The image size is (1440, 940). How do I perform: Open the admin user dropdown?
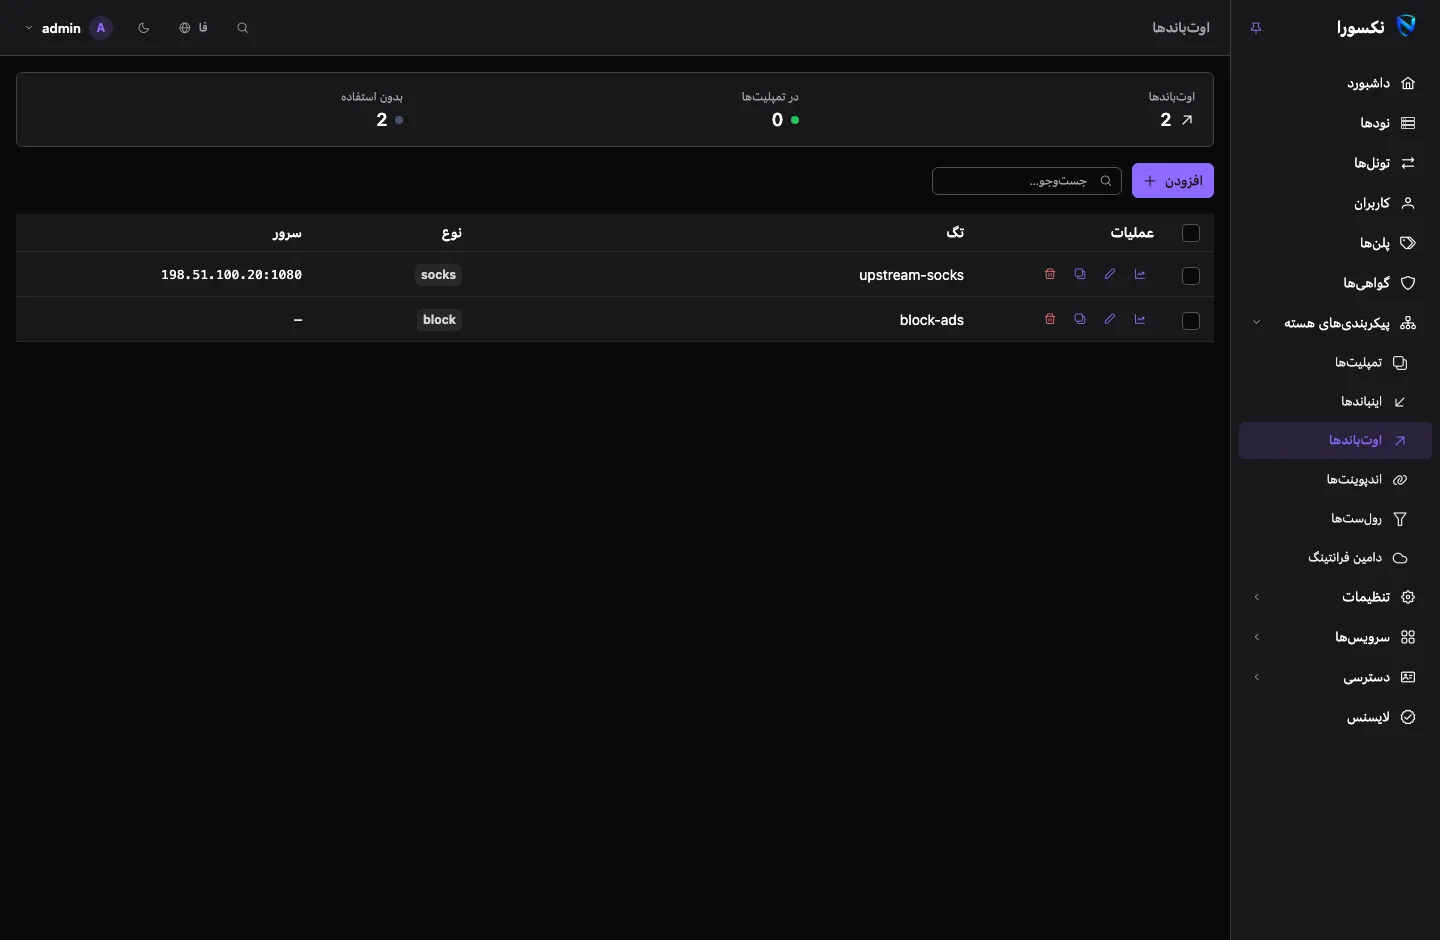tap(69, 28)
